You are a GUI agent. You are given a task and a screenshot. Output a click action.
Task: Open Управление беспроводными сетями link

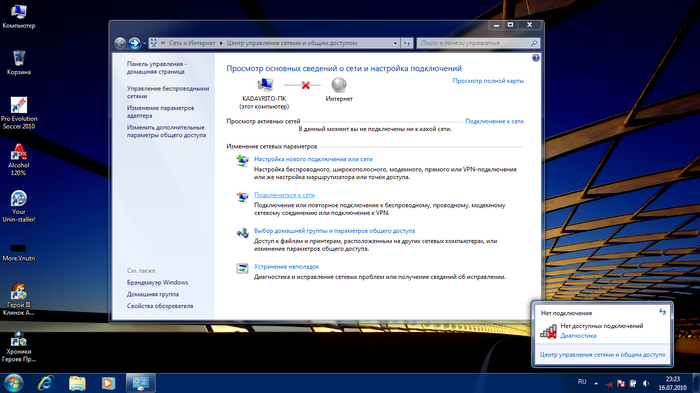coord(168,92)
